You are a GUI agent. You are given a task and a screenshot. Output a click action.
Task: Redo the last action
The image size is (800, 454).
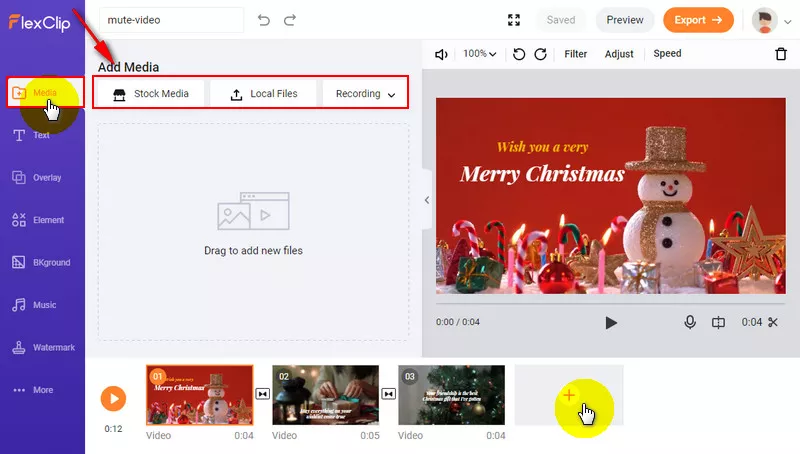pos(290,20)
